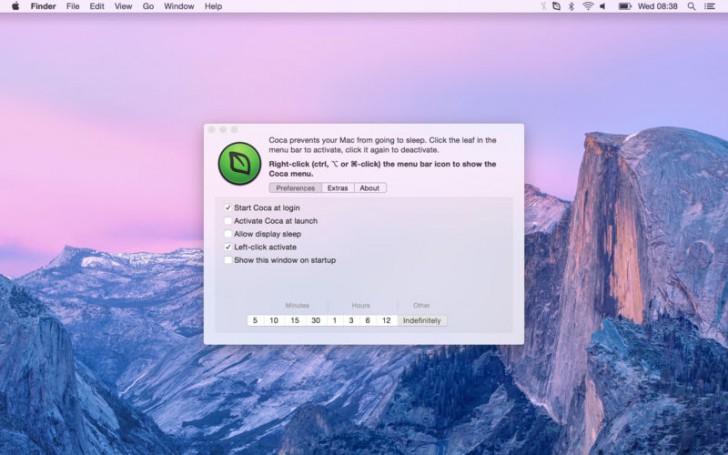Switch to the Extras tab
The height and width of the screenshot is (455, 728).
pos(338,188)
